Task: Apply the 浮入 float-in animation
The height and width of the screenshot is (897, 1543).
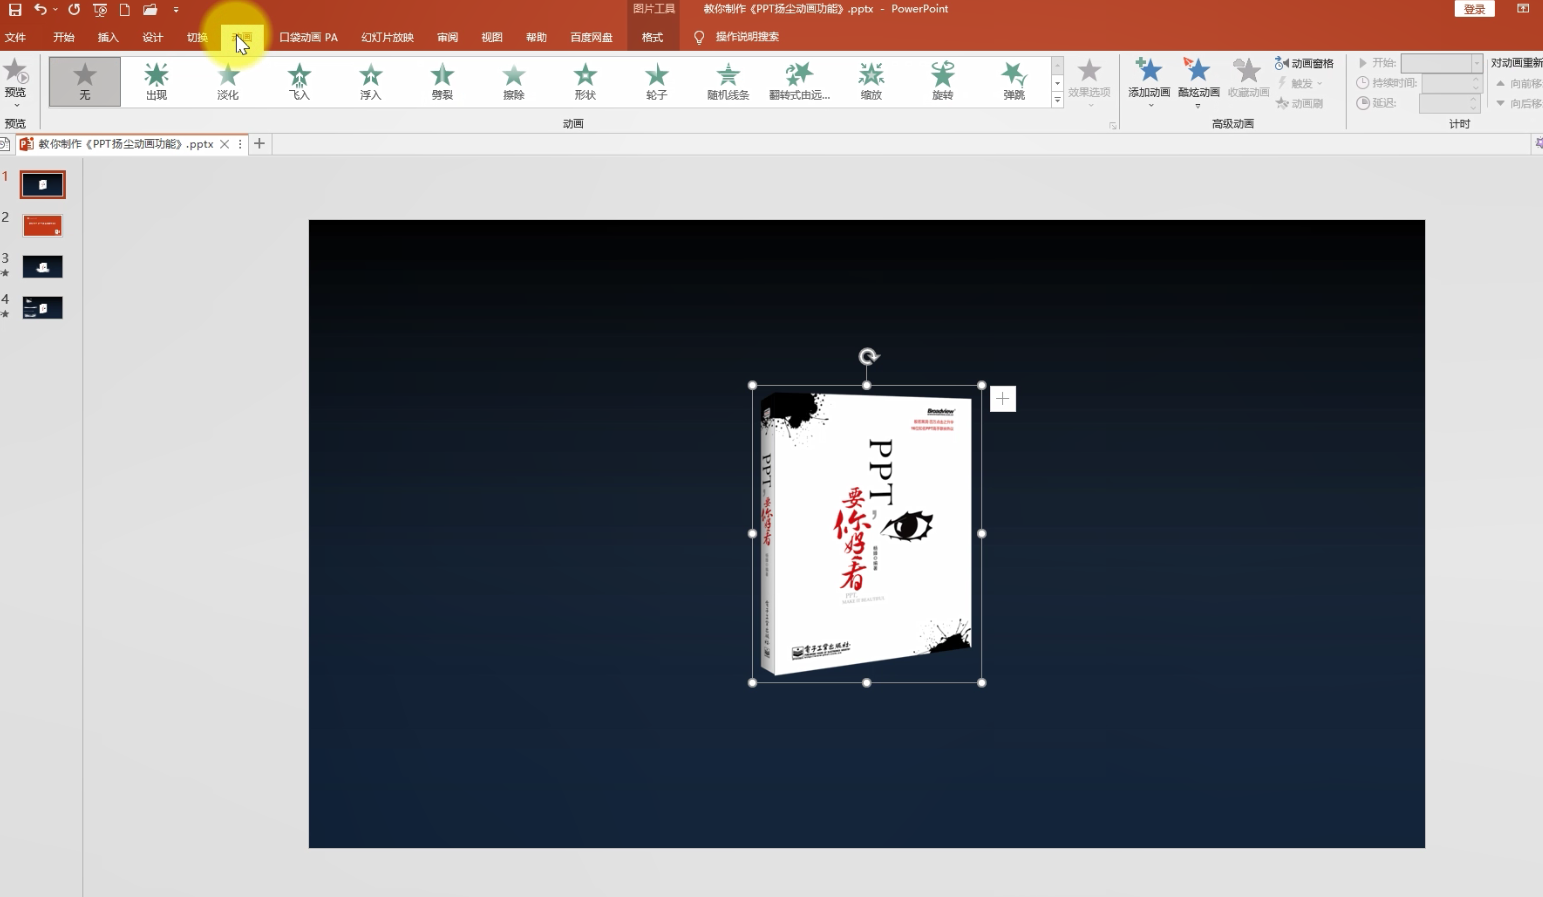Action: coord(371,81)
